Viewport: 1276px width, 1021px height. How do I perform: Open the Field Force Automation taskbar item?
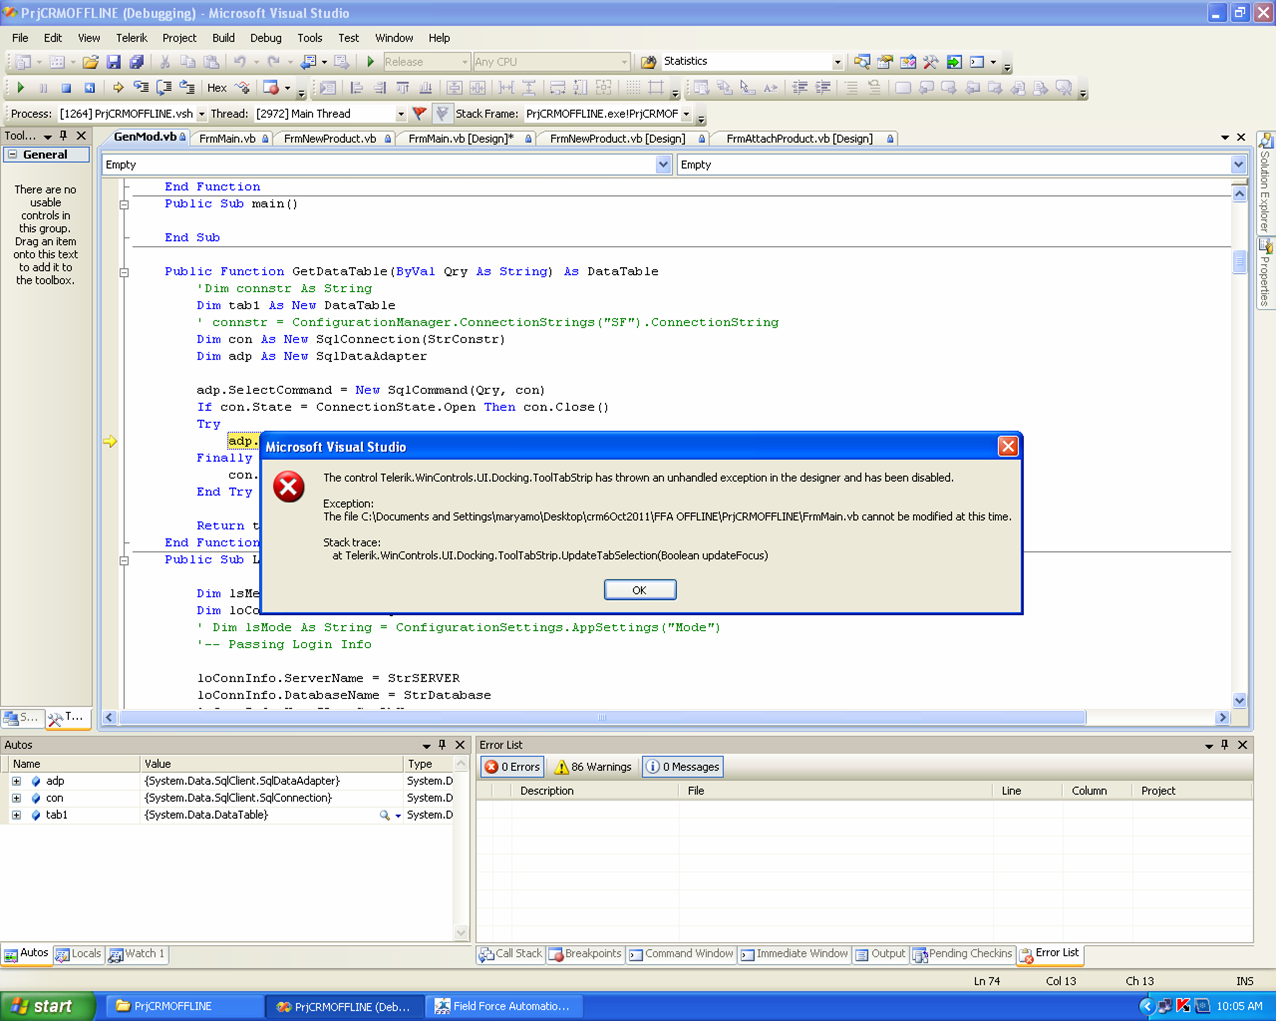(x=502, y=1006)
